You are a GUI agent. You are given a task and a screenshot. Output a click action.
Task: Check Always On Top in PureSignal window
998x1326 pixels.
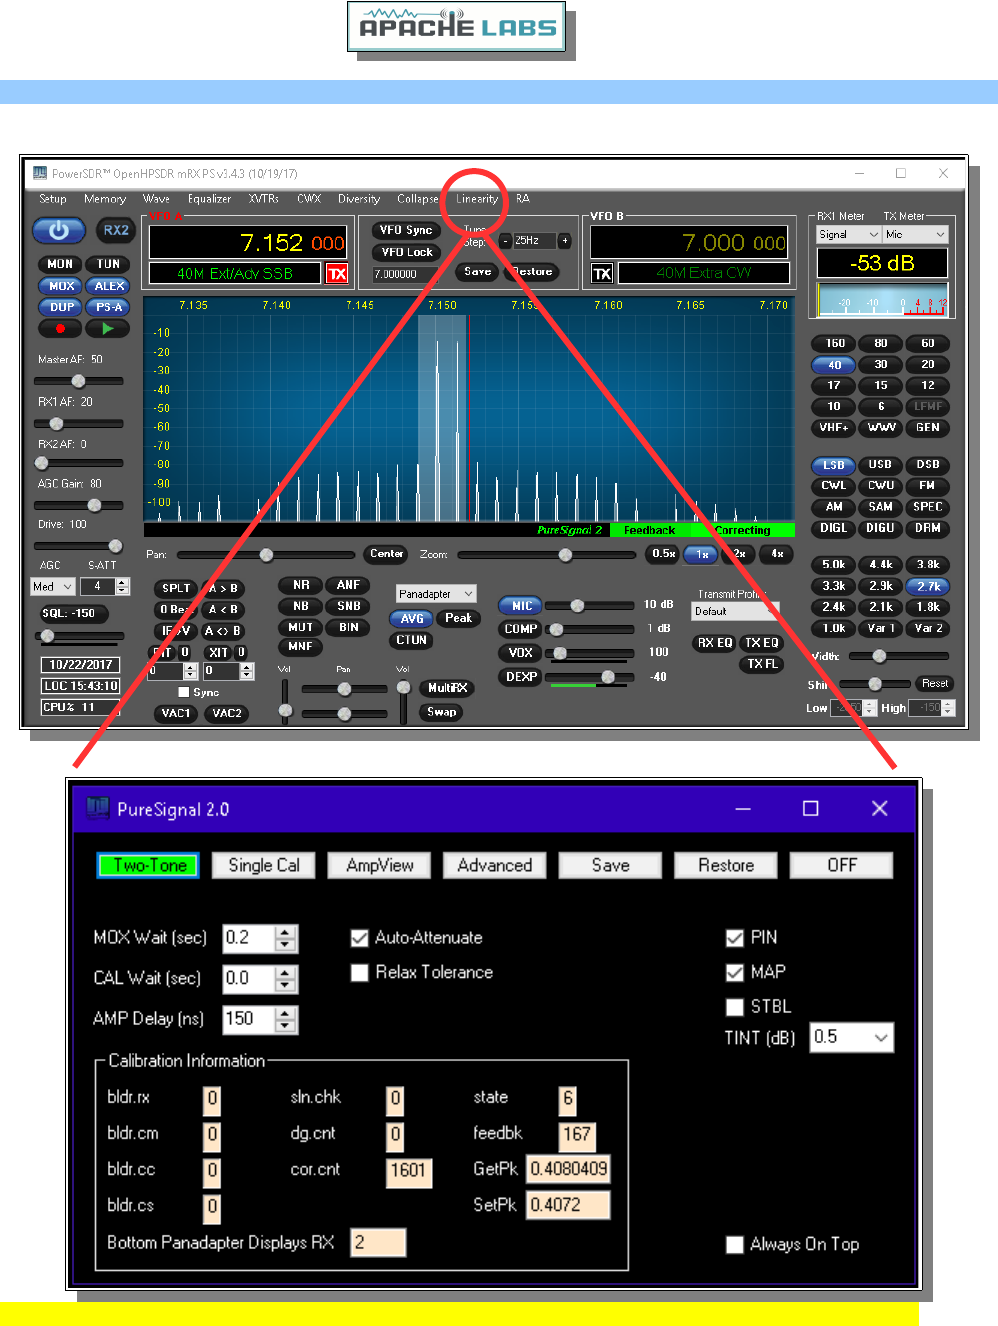(734, 1244)
